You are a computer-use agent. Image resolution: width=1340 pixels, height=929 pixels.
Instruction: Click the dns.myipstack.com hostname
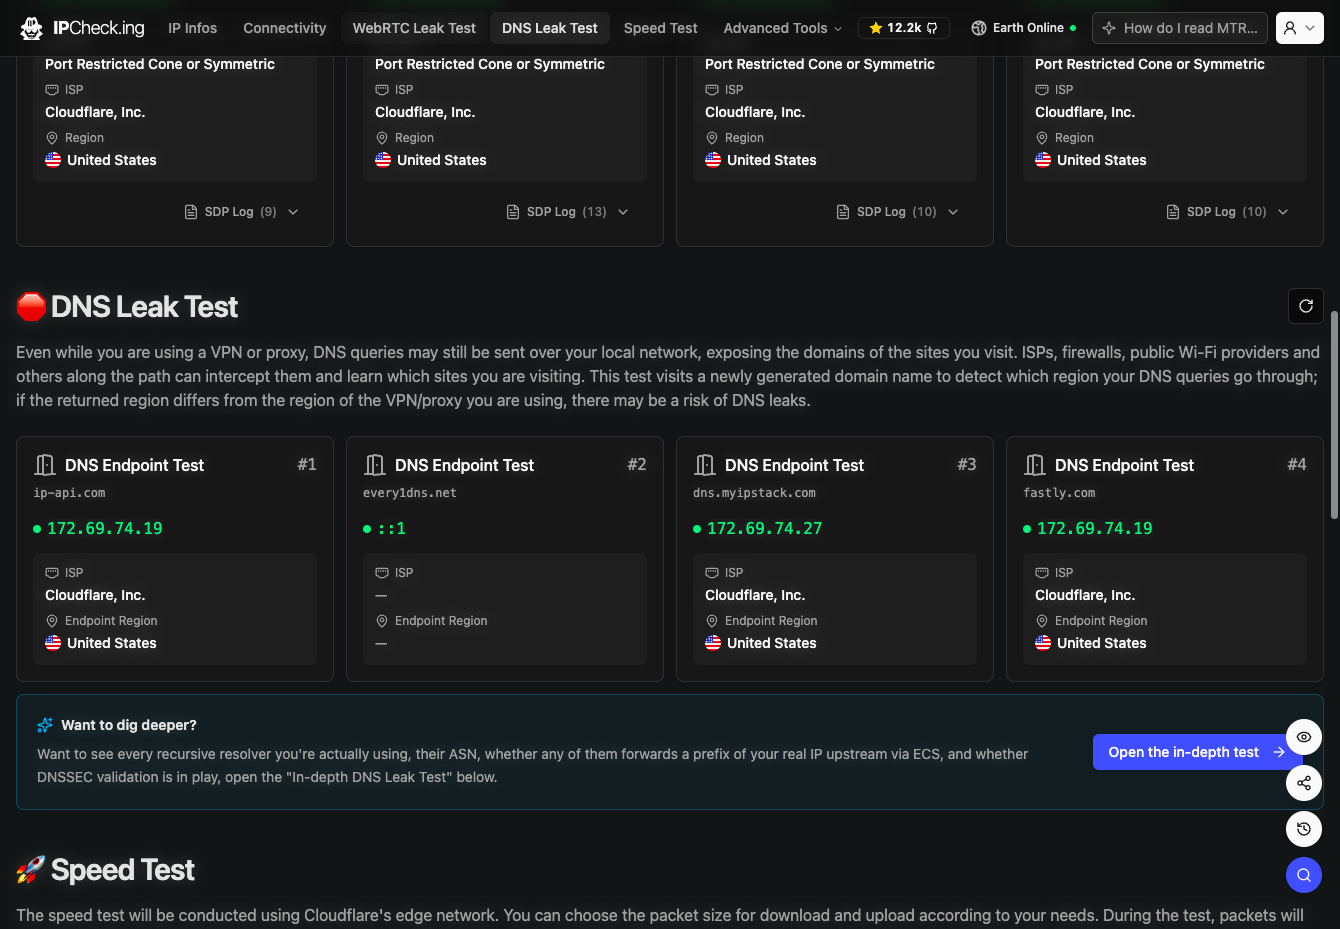pos(754,493)
